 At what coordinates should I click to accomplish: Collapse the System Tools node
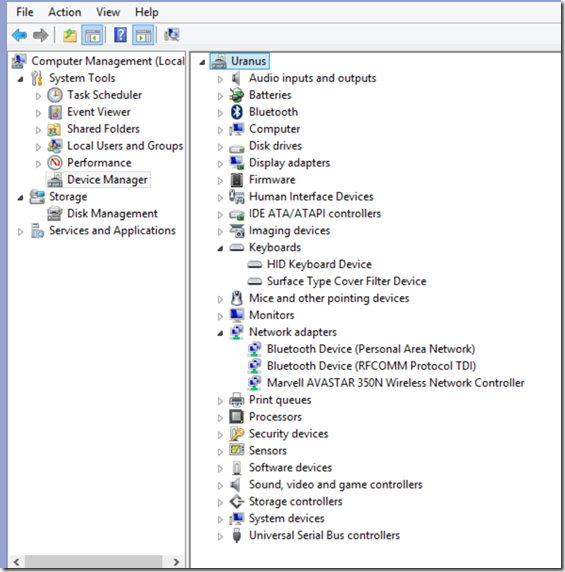point(21,79)
